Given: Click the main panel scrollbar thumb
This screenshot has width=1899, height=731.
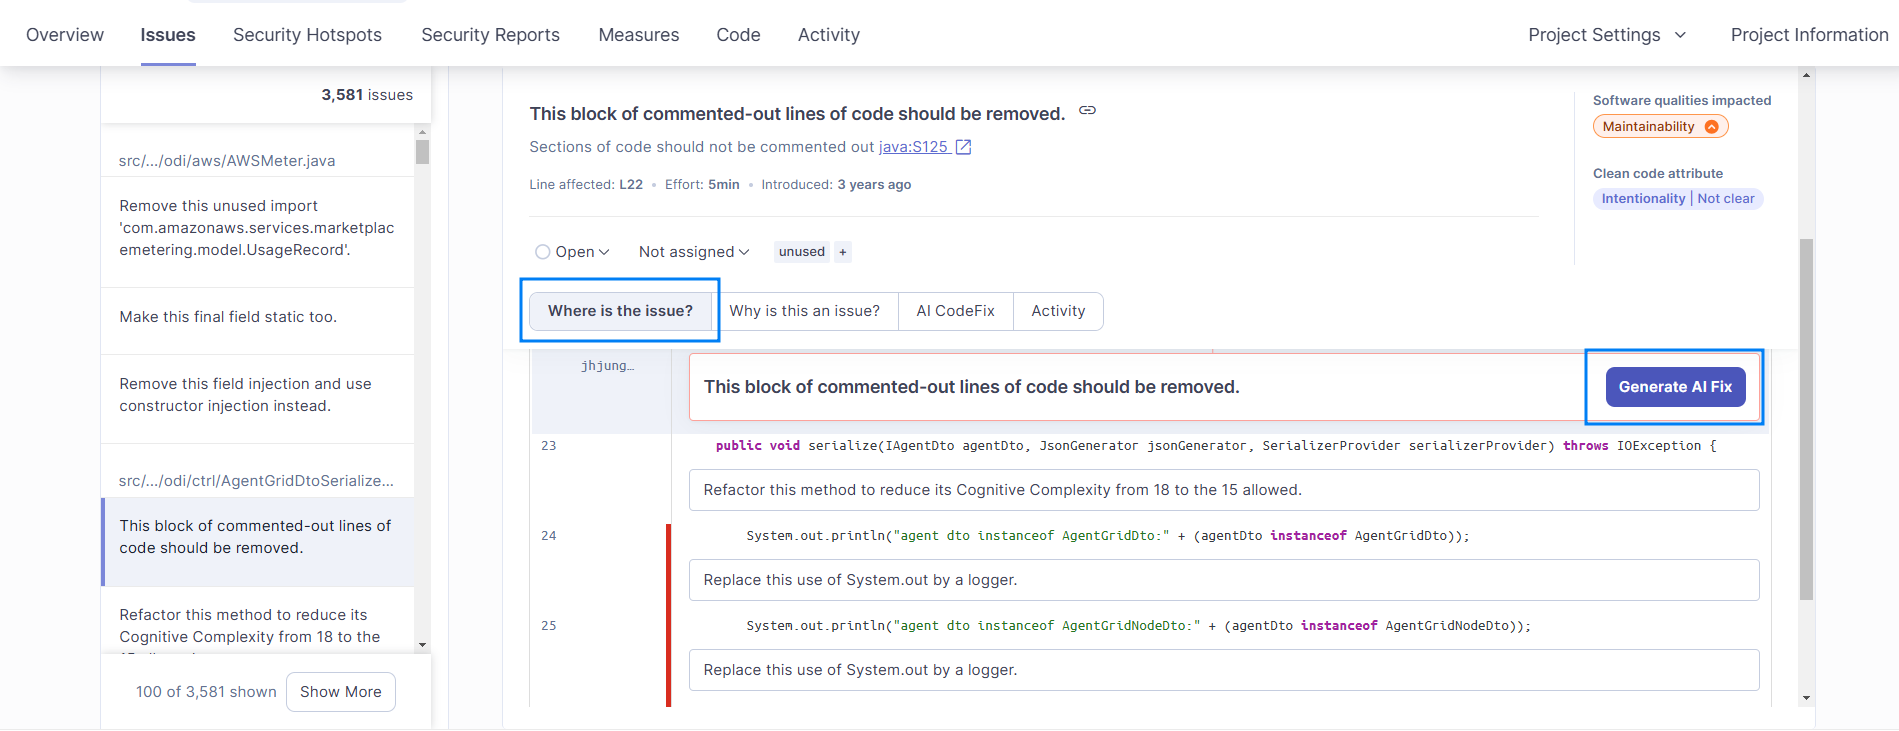Looking at the screenshot, I should pyautogui.click(x=1806, y=419).
